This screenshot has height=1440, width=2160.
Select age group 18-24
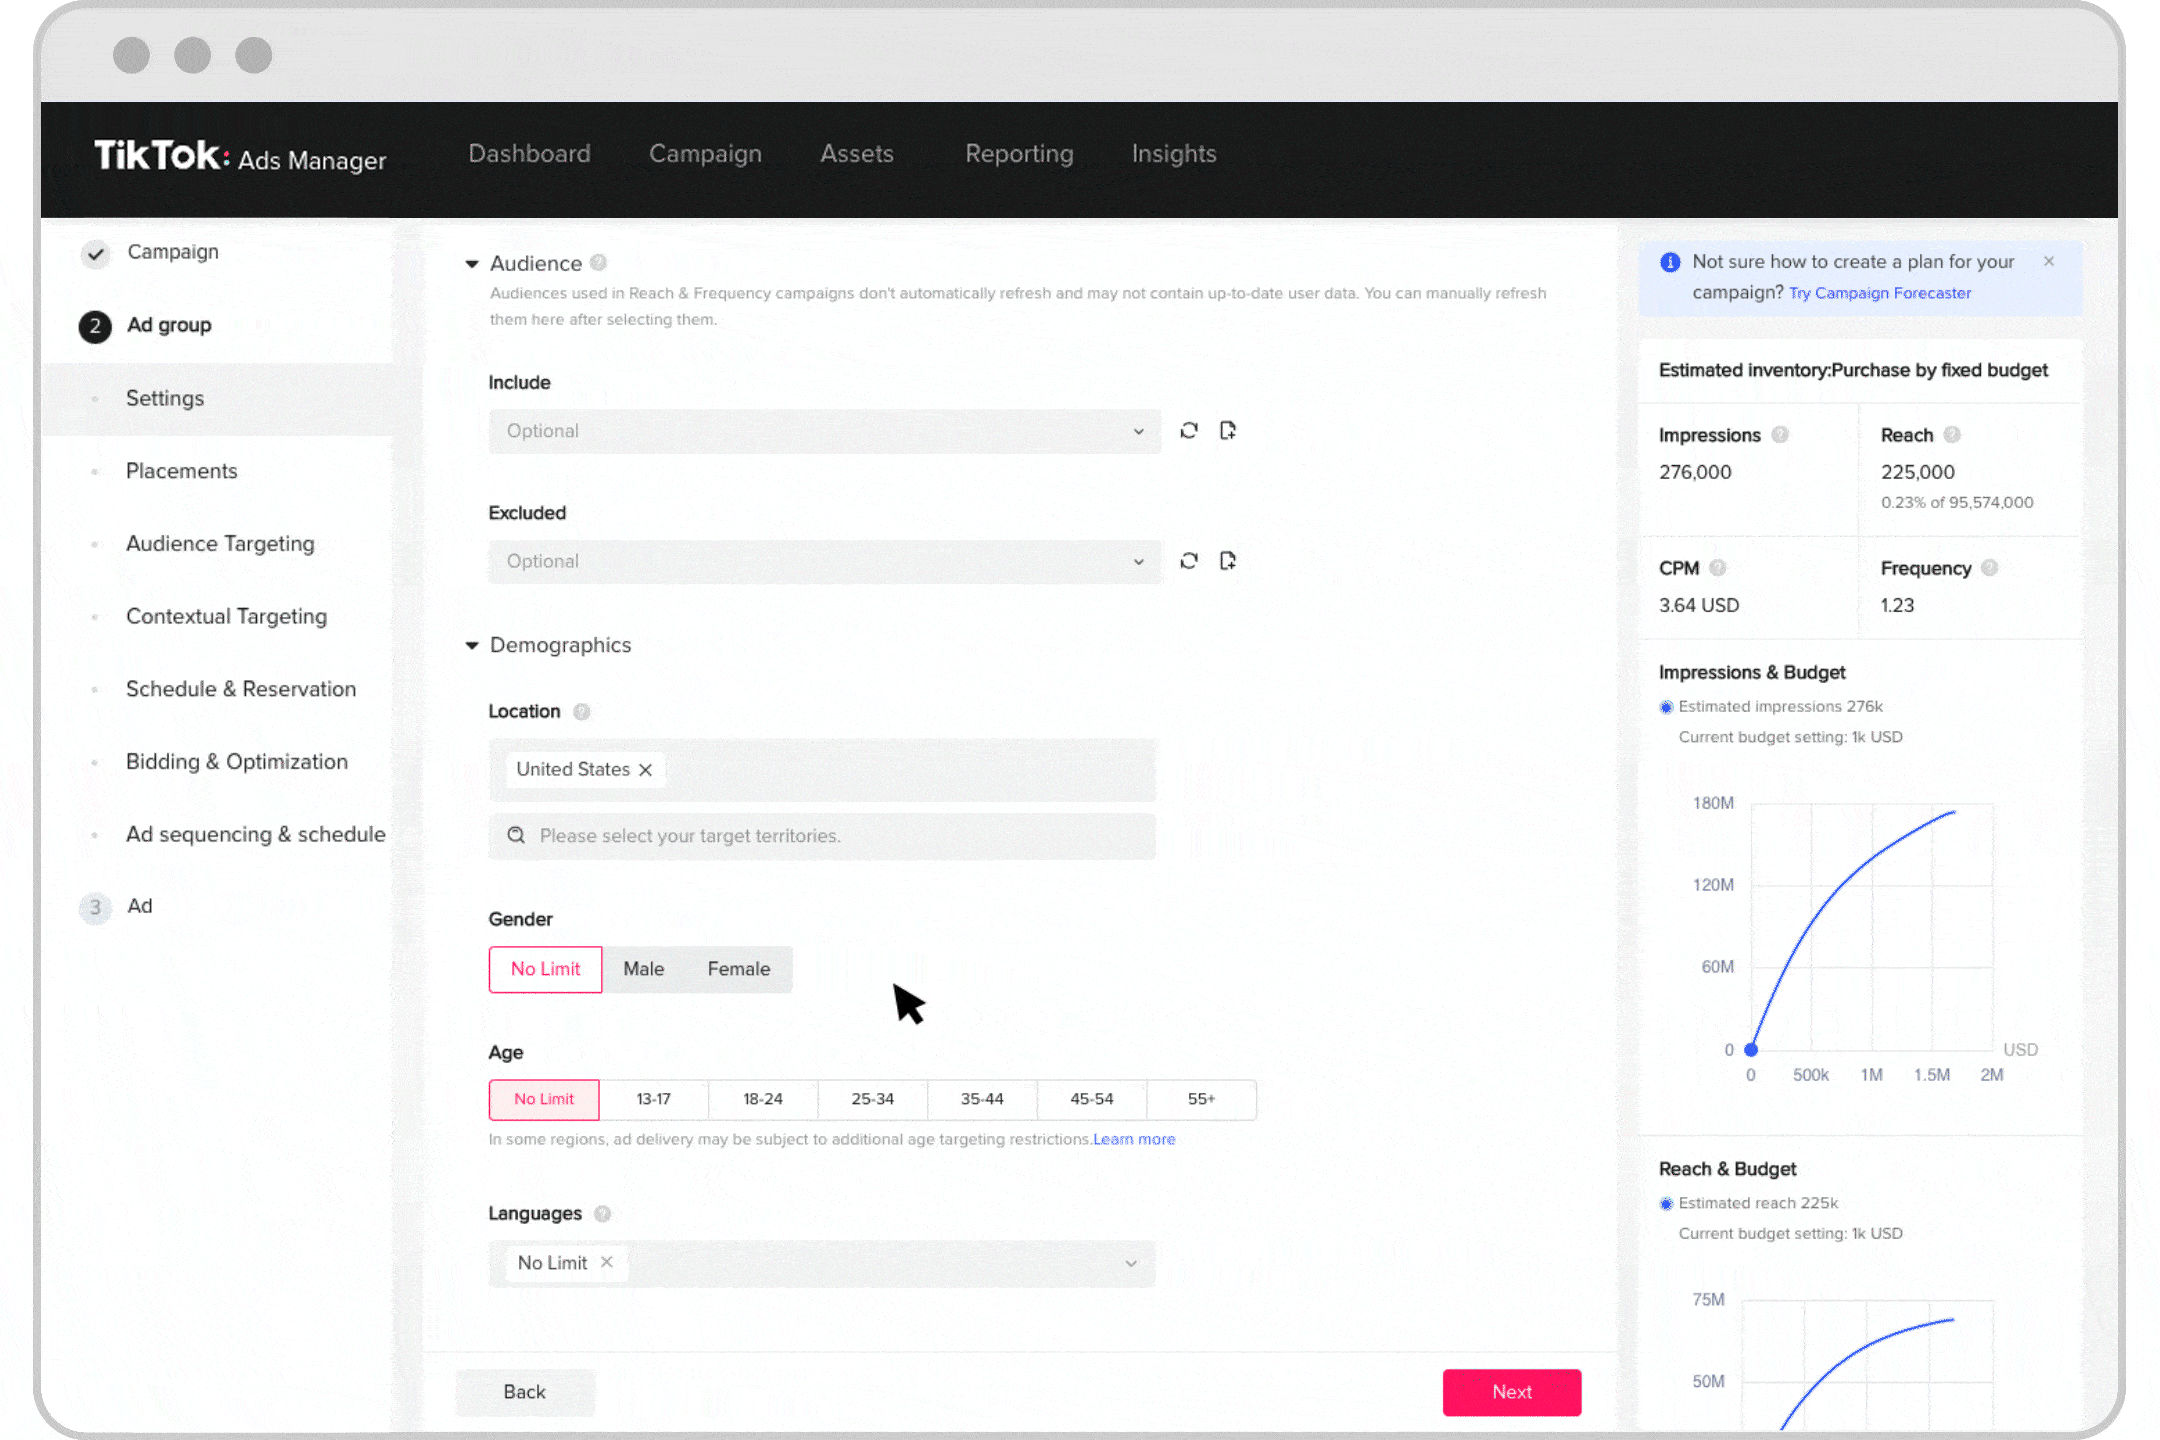point(760,1098)
